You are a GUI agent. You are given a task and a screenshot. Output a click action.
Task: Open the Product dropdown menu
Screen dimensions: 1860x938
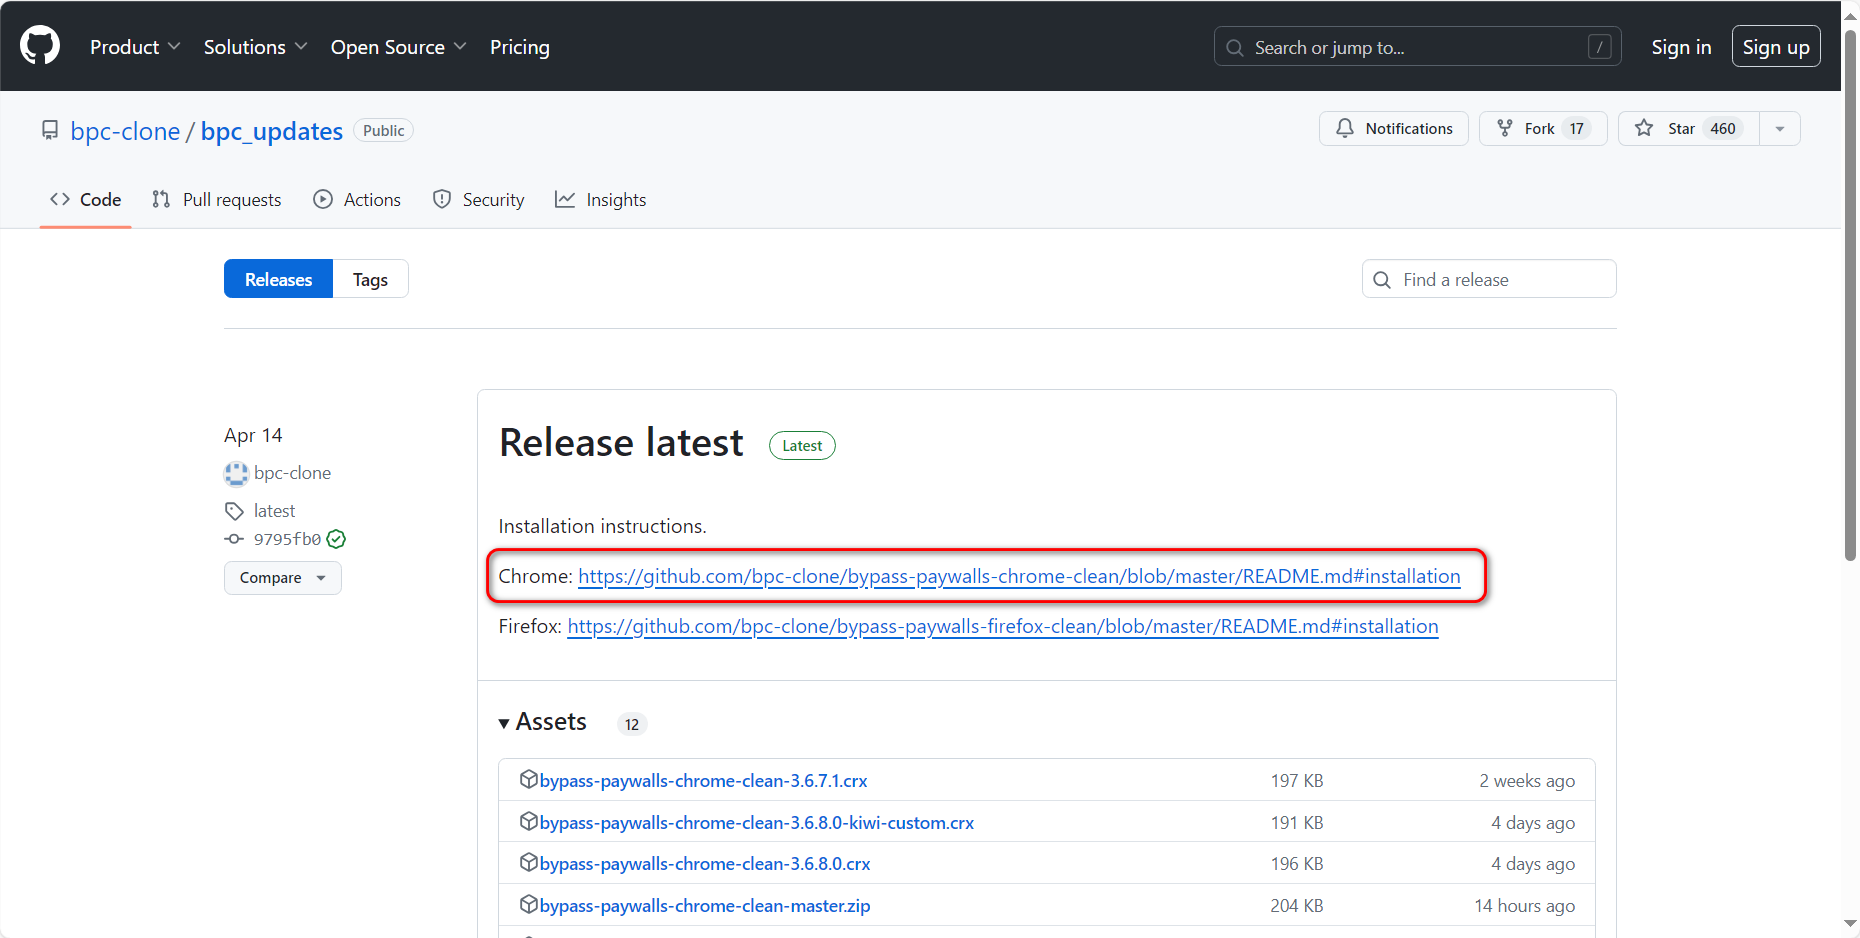click(135, 47)
